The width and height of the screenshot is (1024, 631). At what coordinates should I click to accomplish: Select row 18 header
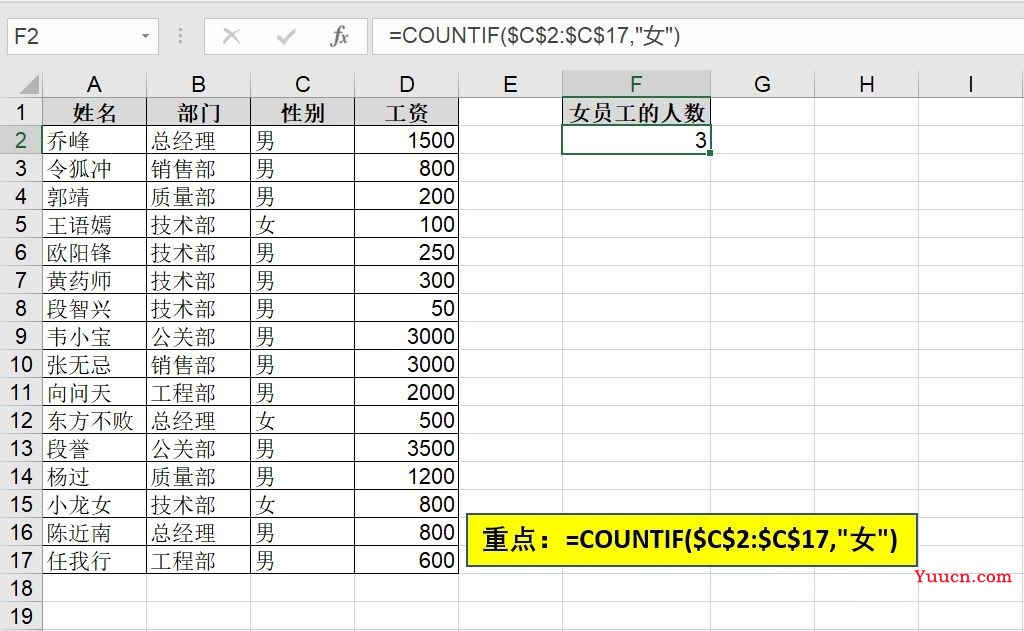[x=21, y=589]
